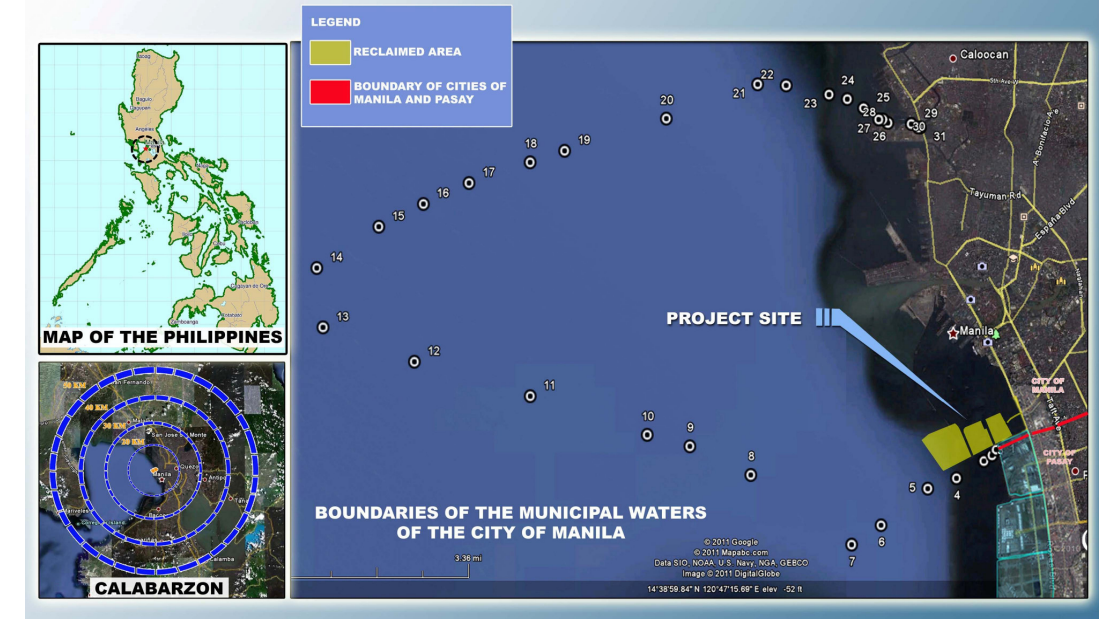Open the Map of the Philippines inset
1113x637 pixels.
(x=160, y=190)
